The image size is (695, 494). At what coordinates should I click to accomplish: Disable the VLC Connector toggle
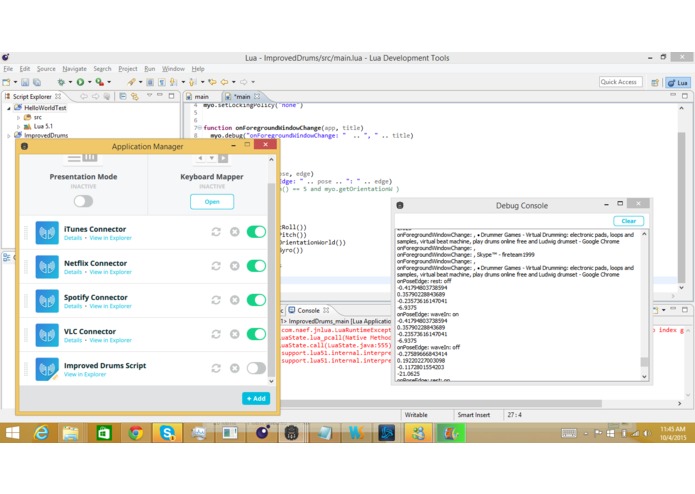pyautogui.click(x=256, y=334)
